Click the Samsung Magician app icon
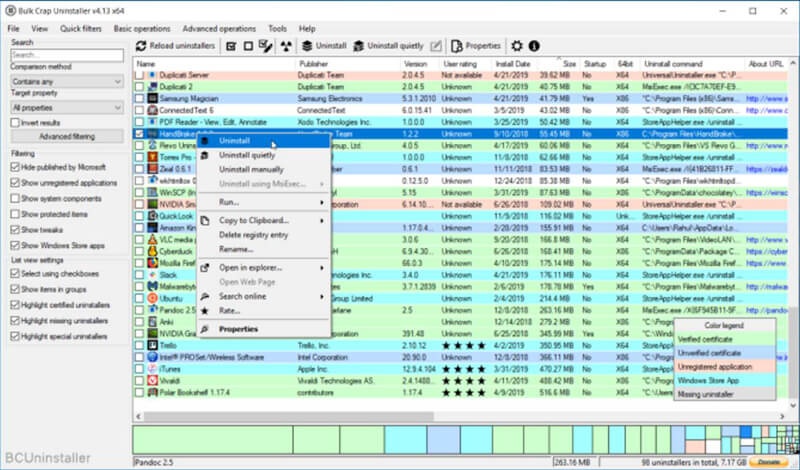800x470 pixels. 152,98
